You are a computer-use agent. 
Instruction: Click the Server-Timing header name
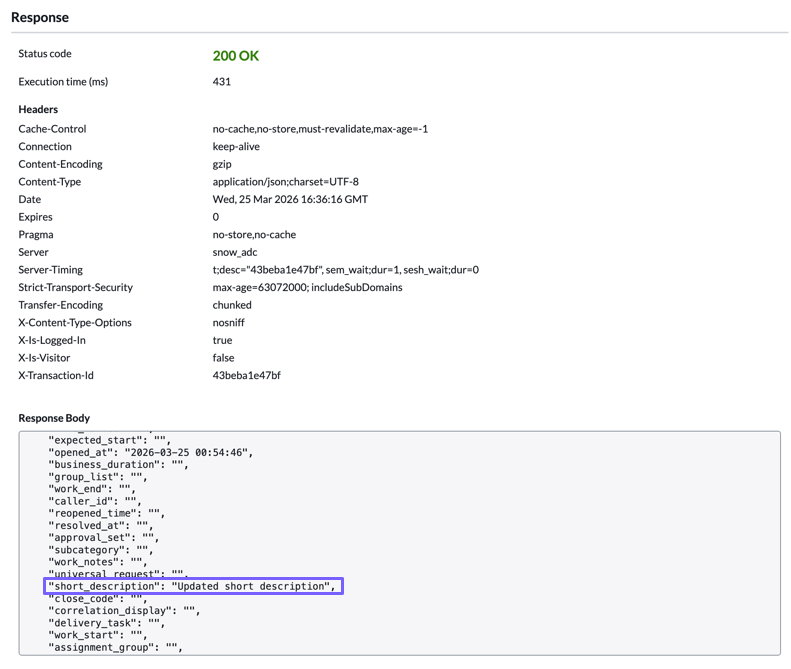(50, 270)
